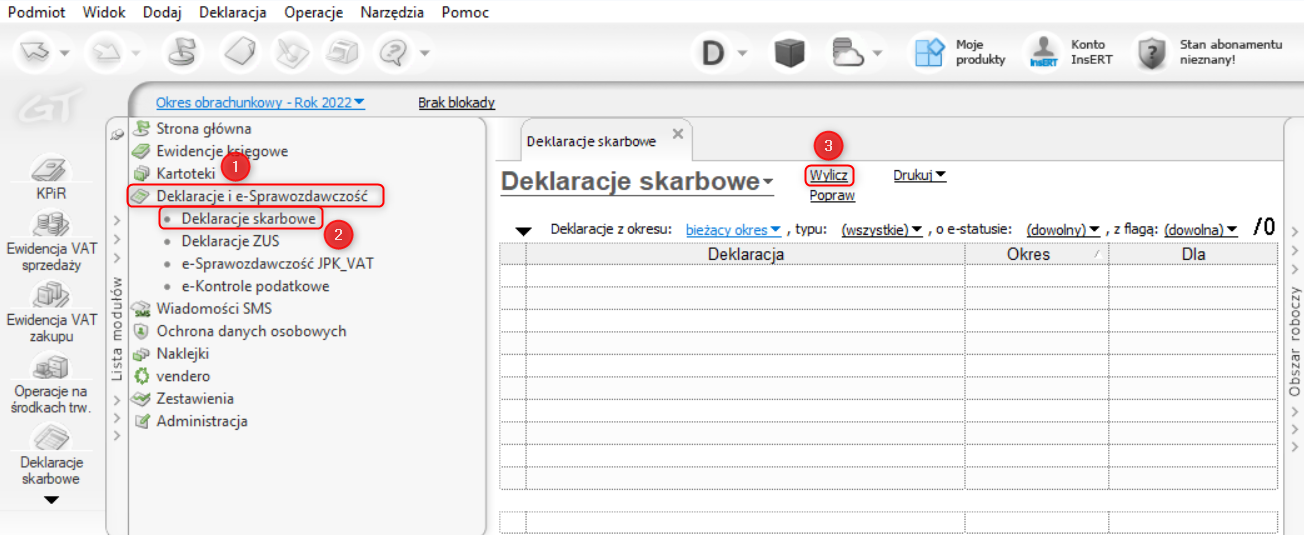Viewport: 1304px width, 535px height.
Task: Click the Deklaracja column header
Action: click(x=745, y=254)
